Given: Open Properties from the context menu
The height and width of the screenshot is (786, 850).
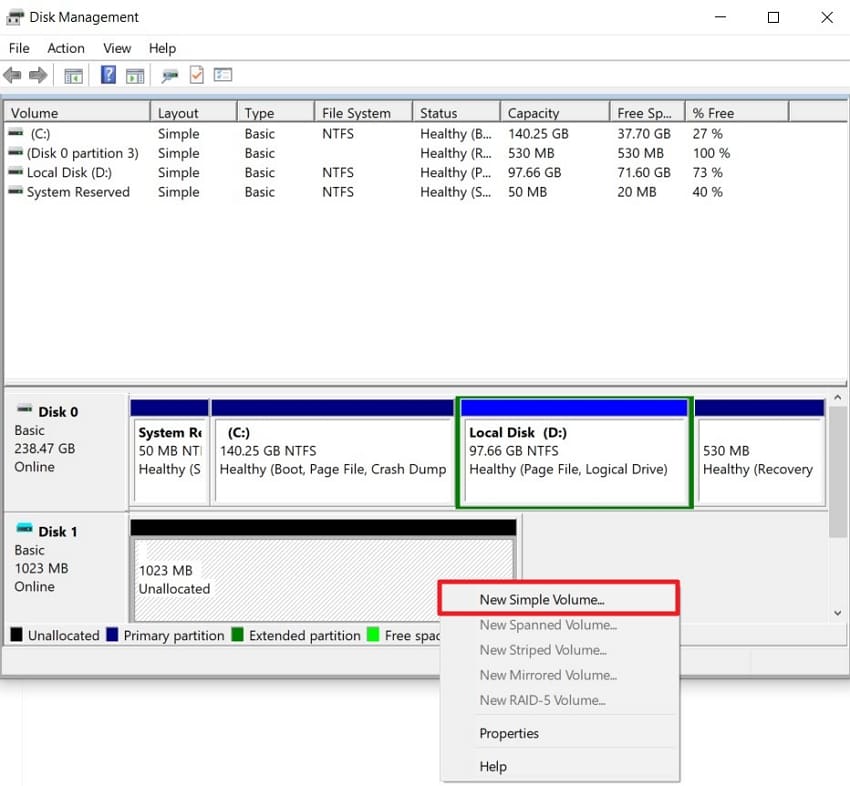Looking at the screenshot, I should pyautogui.click(x=508, y=733).
